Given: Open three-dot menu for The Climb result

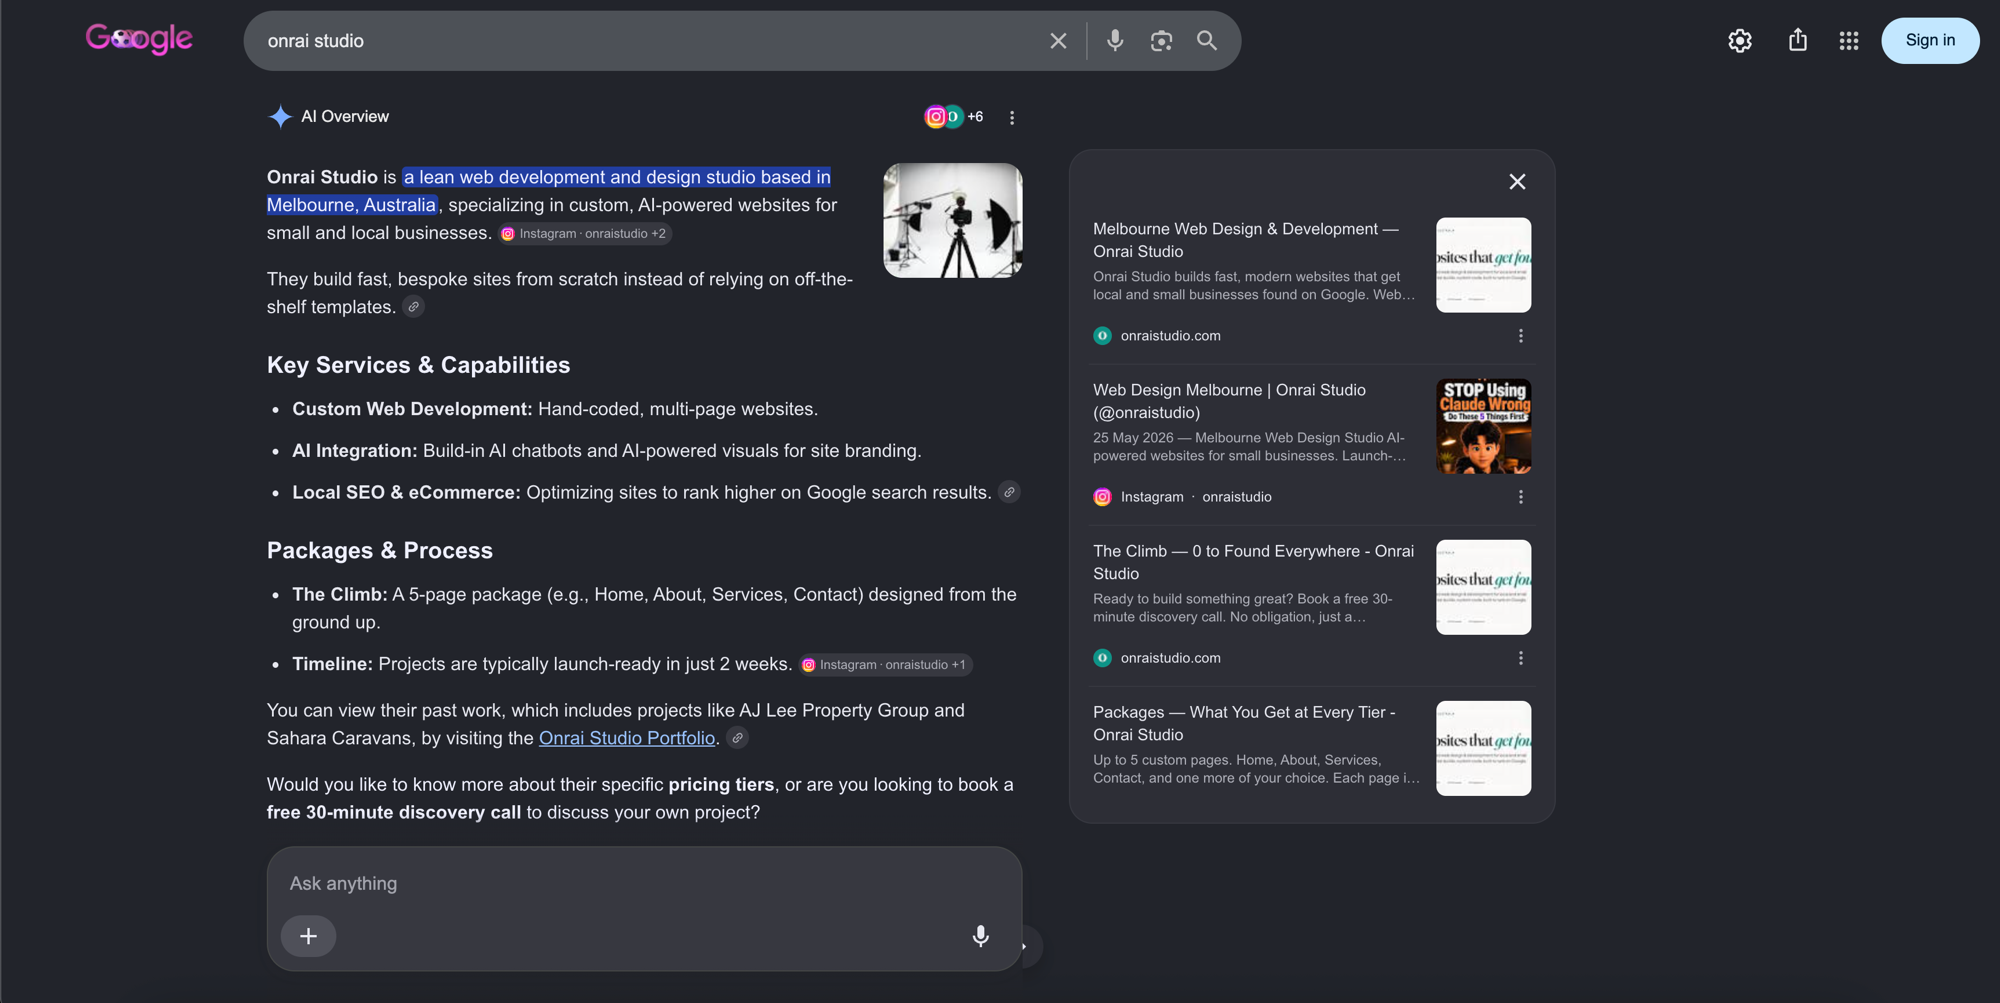Looking at the screenshot, I should pyautogui.click(x=1521, y=658).
